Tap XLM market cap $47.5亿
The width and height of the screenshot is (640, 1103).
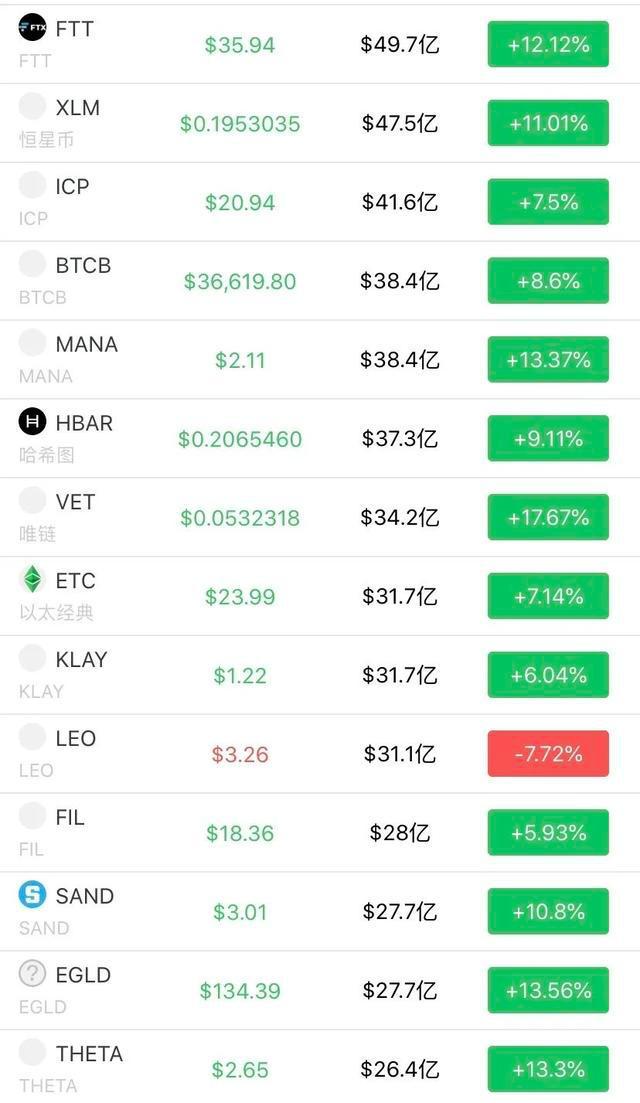click(x=399, y=123)
